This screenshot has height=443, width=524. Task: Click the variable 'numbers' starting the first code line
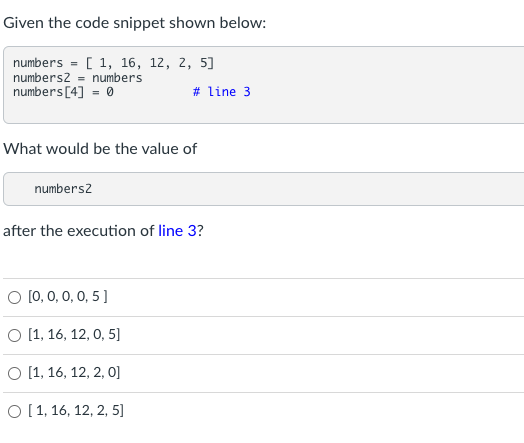(x=38, y=63)
